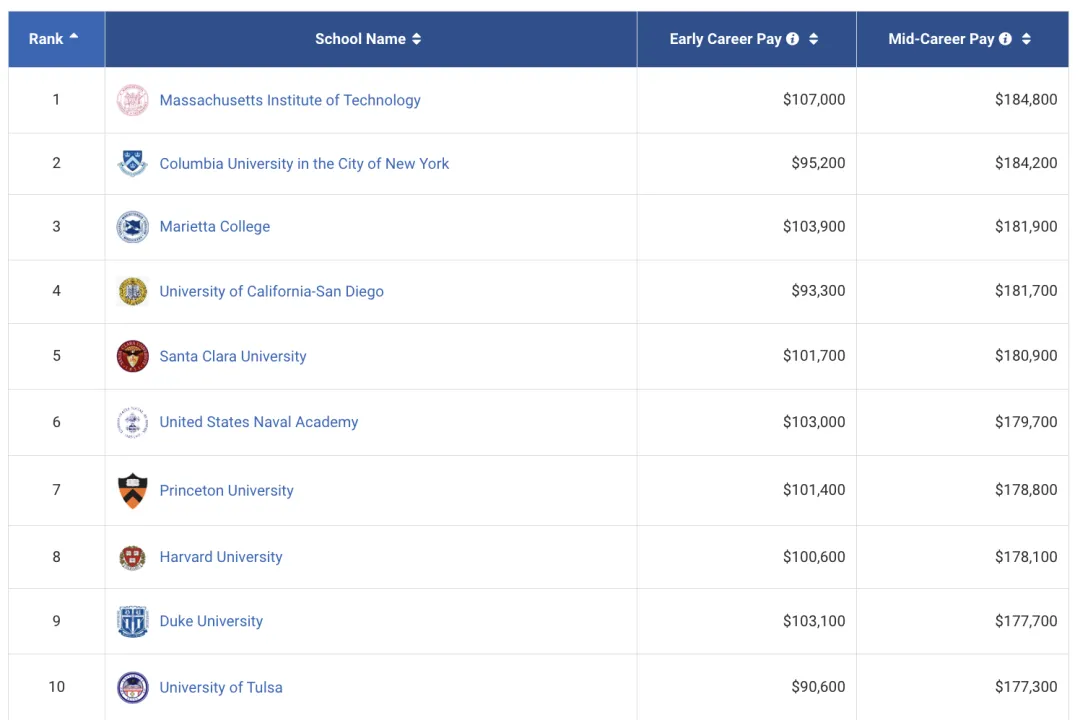
Task: Select Naval Academy early pay $103,000
Action: pyautogui.click(x=813, y=422)
